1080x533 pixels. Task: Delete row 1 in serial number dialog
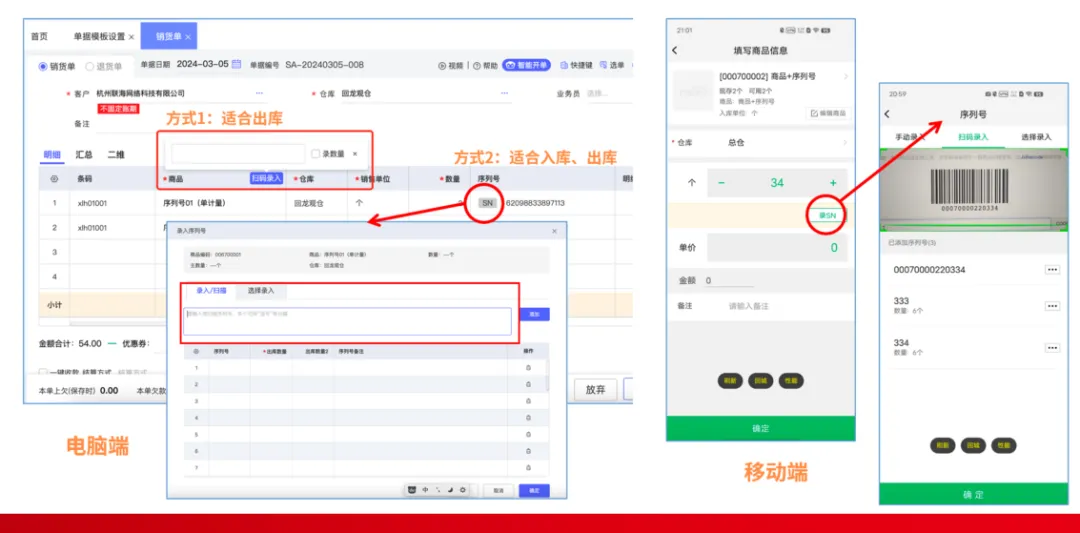528,368
